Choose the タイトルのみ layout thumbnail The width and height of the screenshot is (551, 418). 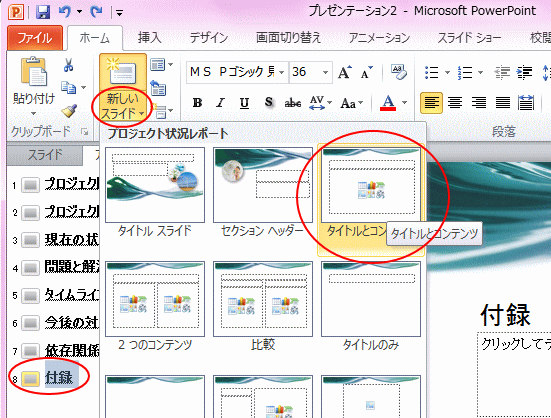pyautogui.click(x=371, y=299)
